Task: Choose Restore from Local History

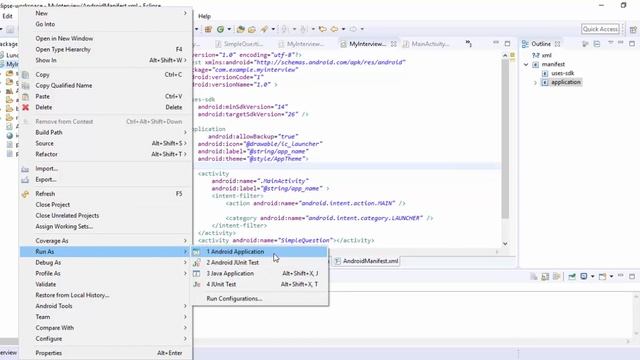Action: point(106,295)
